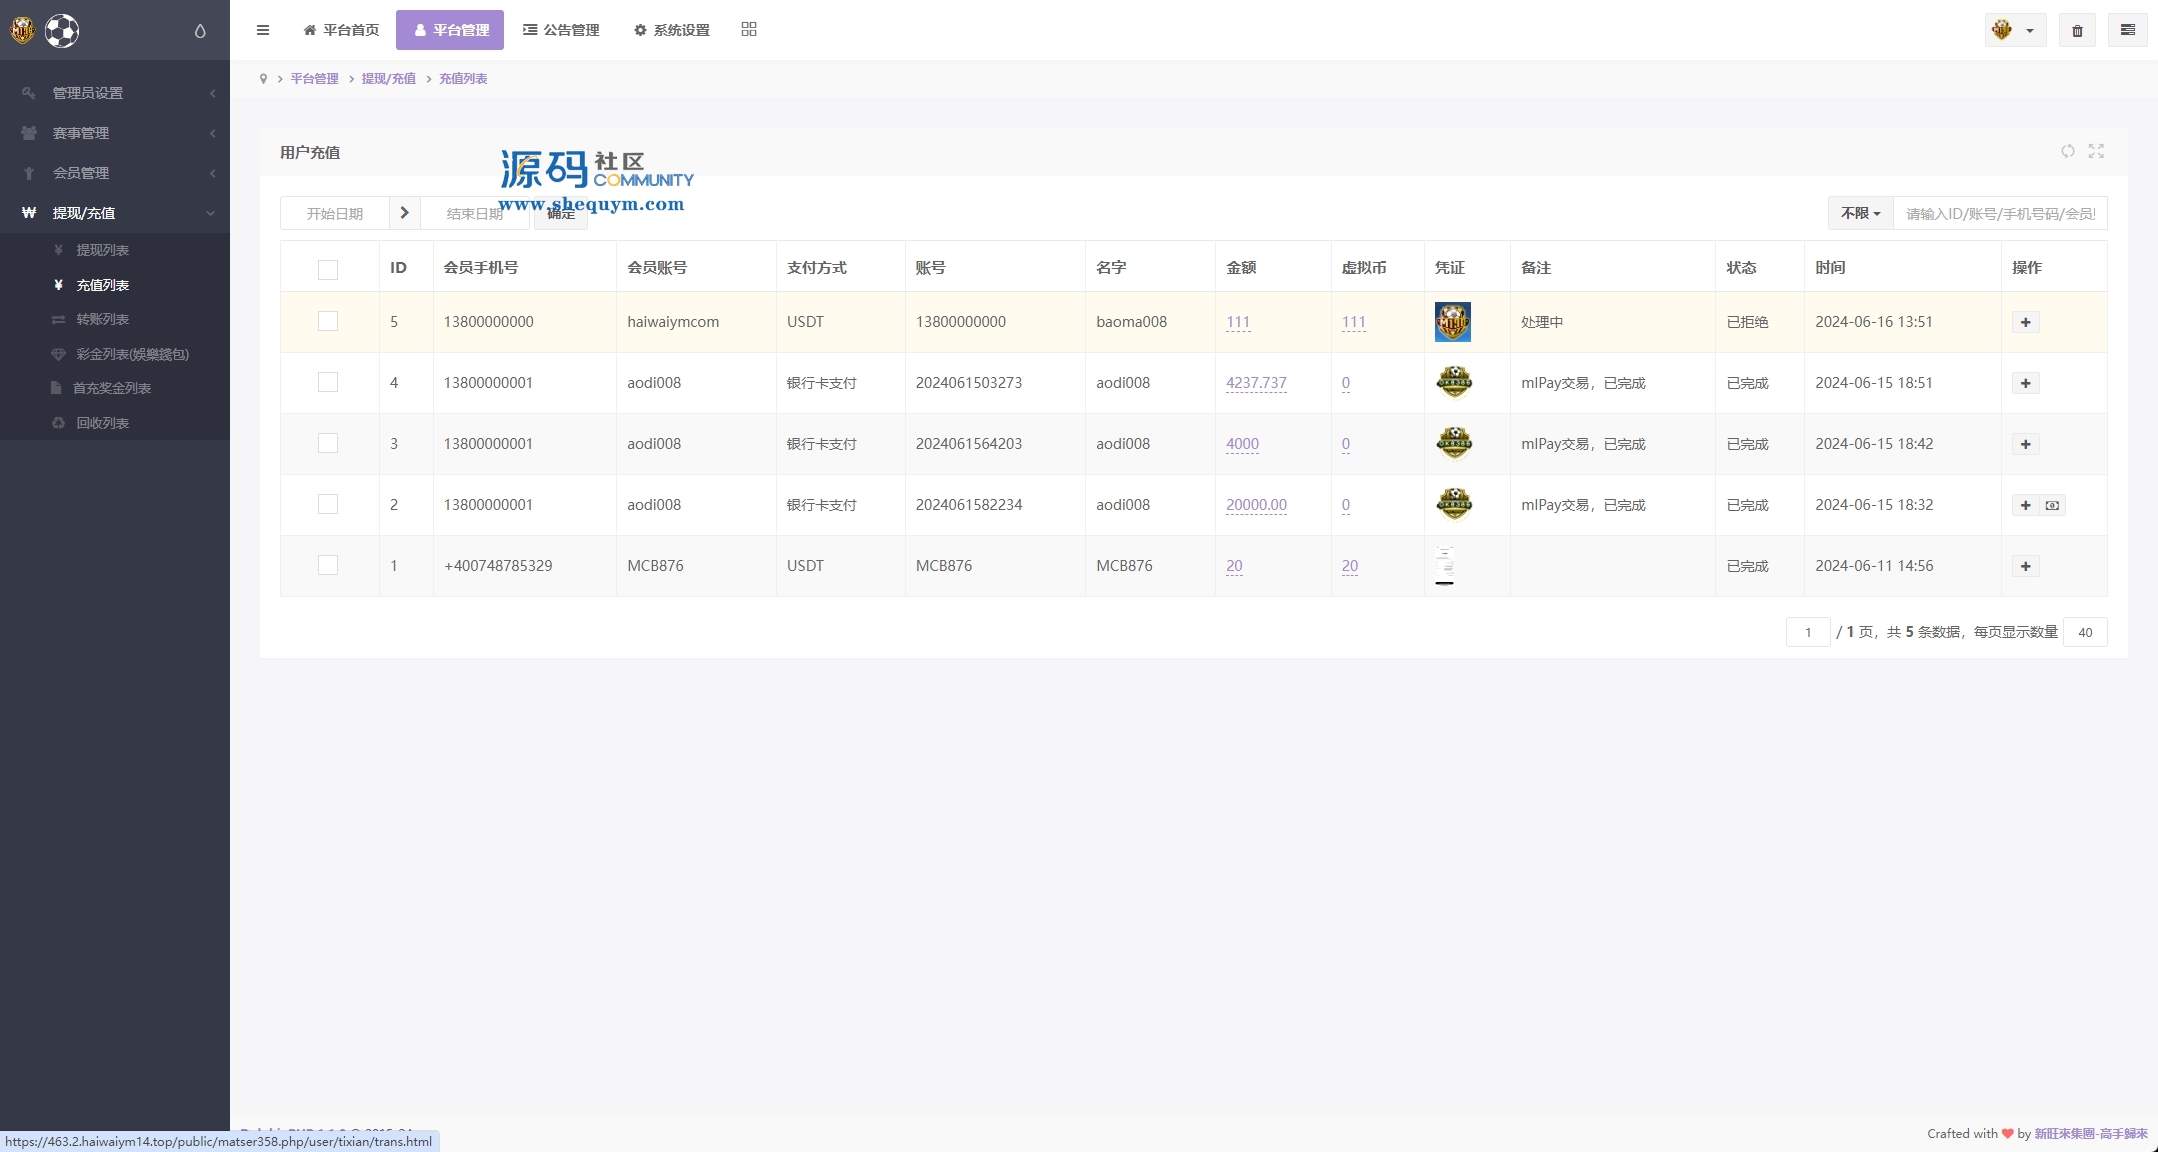Screen dimensions: 2158x1152
Task: Click the money icon button for row ID 2
Action: click(x=2052, y=505)
